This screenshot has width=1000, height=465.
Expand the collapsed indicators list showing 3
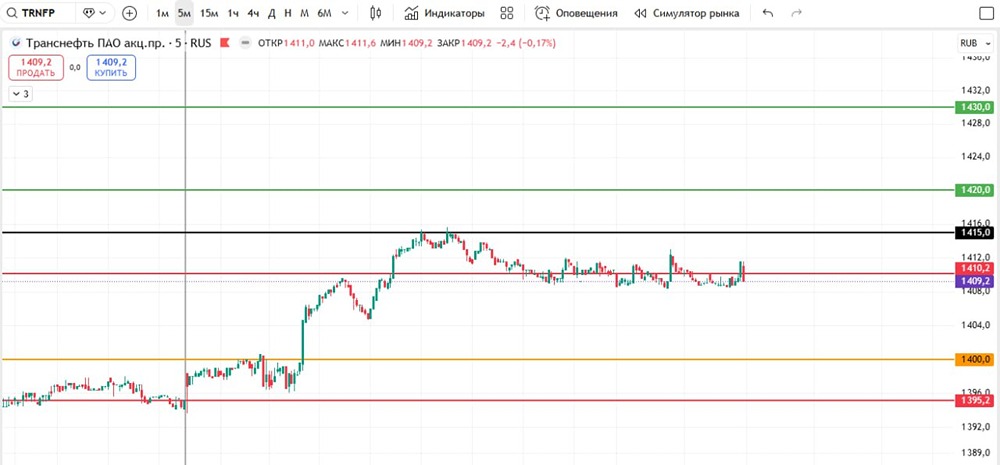pos(20,94)
